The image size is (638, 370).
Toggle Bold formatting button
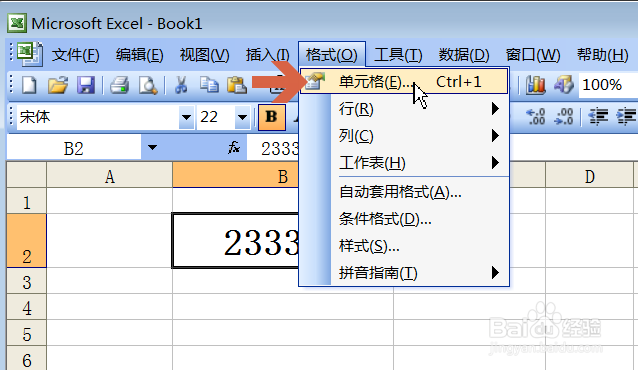tap(271, 117)
